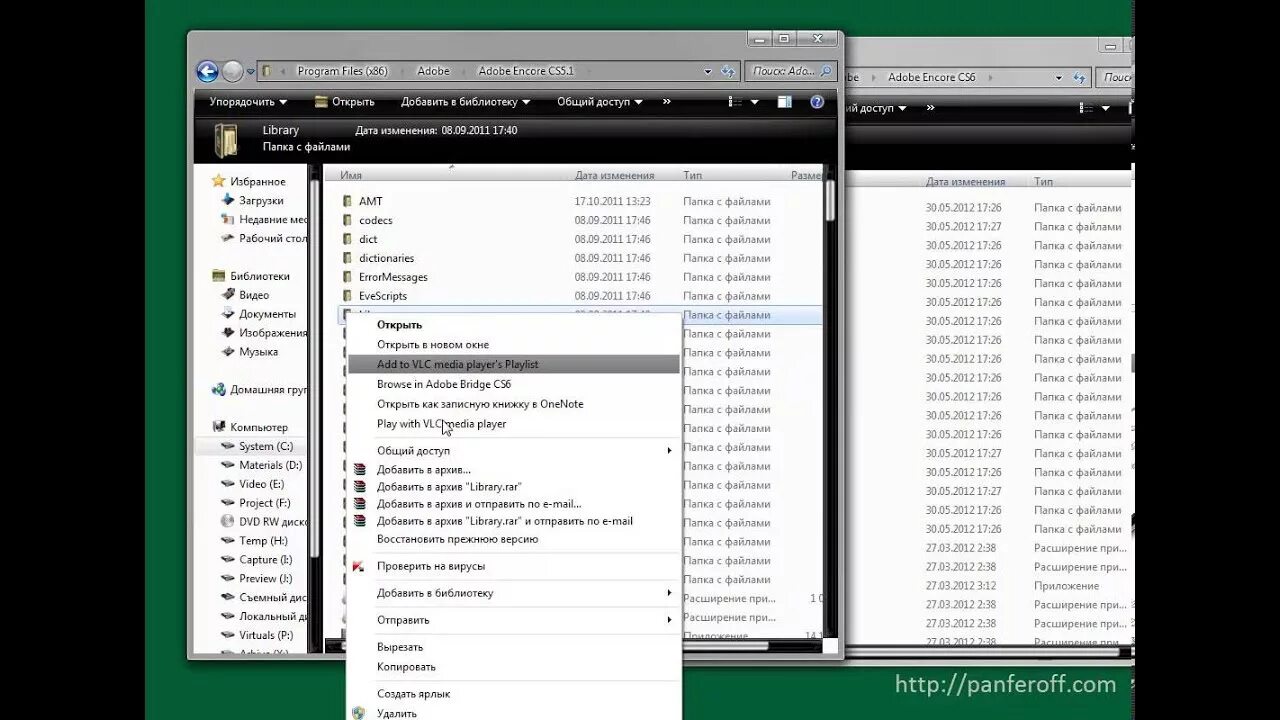Click Program Files (x86) breadcrumb
This screenshot has width=1280, height=720.
click(342, 72)
